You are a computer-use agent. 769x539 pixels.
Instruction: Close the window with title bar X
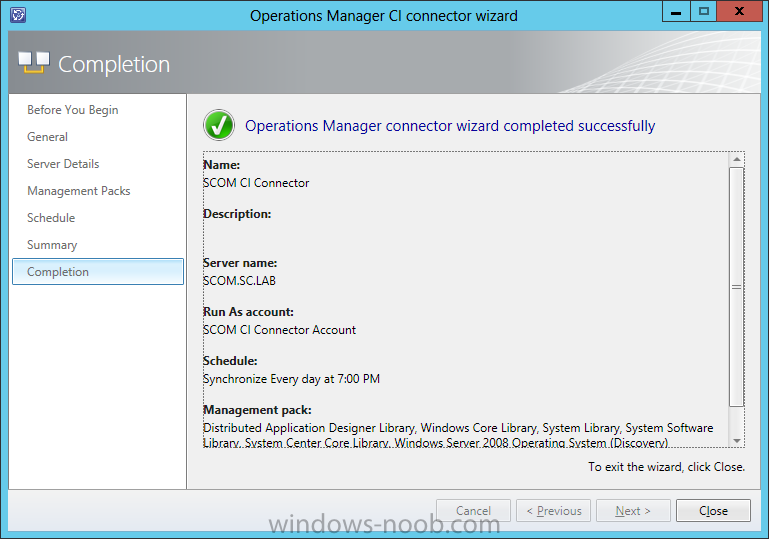click(739, 11)
